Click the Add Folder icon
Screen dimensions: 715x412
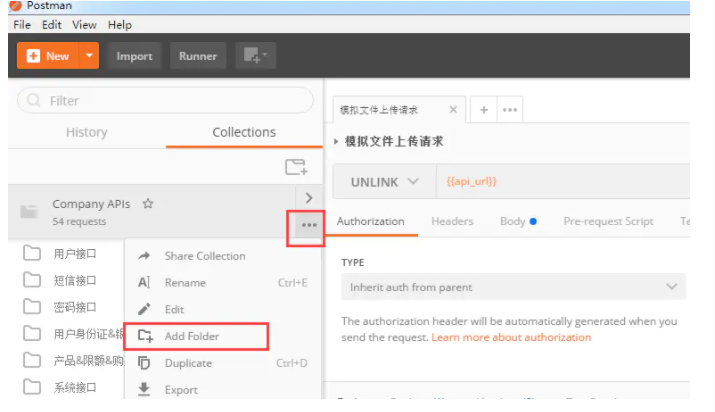145,336
